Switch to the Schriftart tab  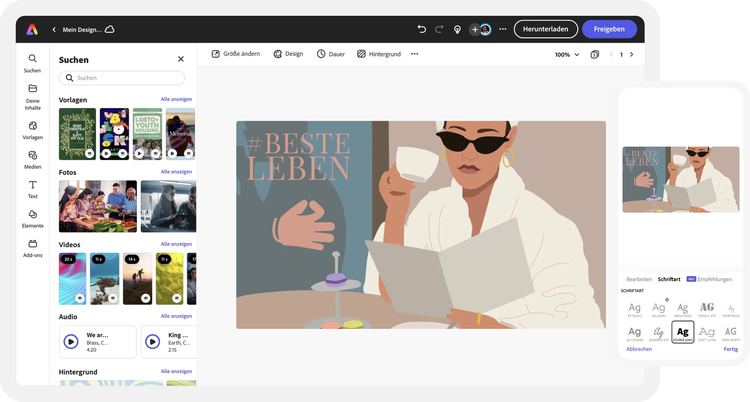coord(669,279)
